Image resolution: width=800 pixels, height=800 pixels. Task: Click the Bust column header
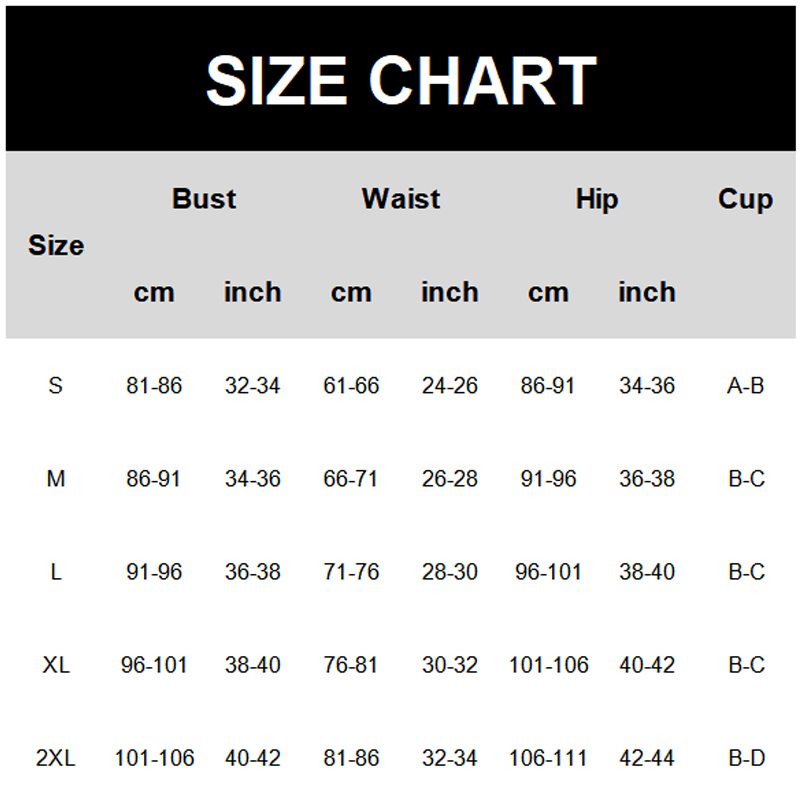[204, 199]
